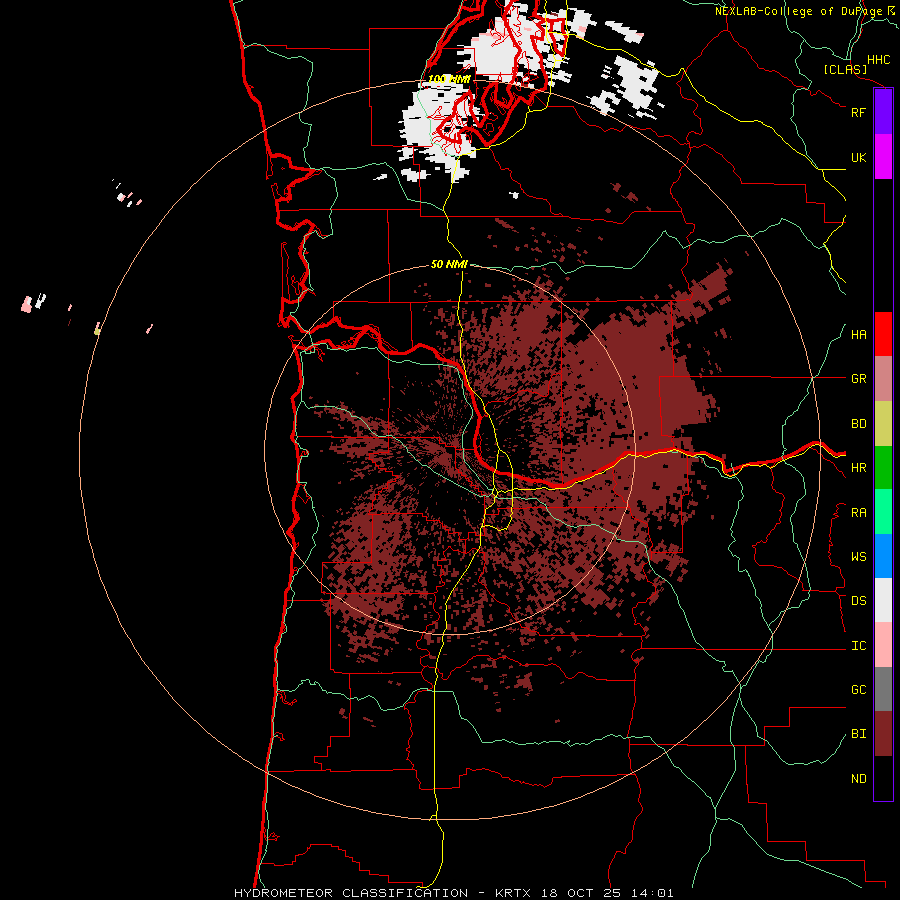The width and height of the screenshot is (900, 900).
Task: Click the [CLAS] units label
Action: 845,69
